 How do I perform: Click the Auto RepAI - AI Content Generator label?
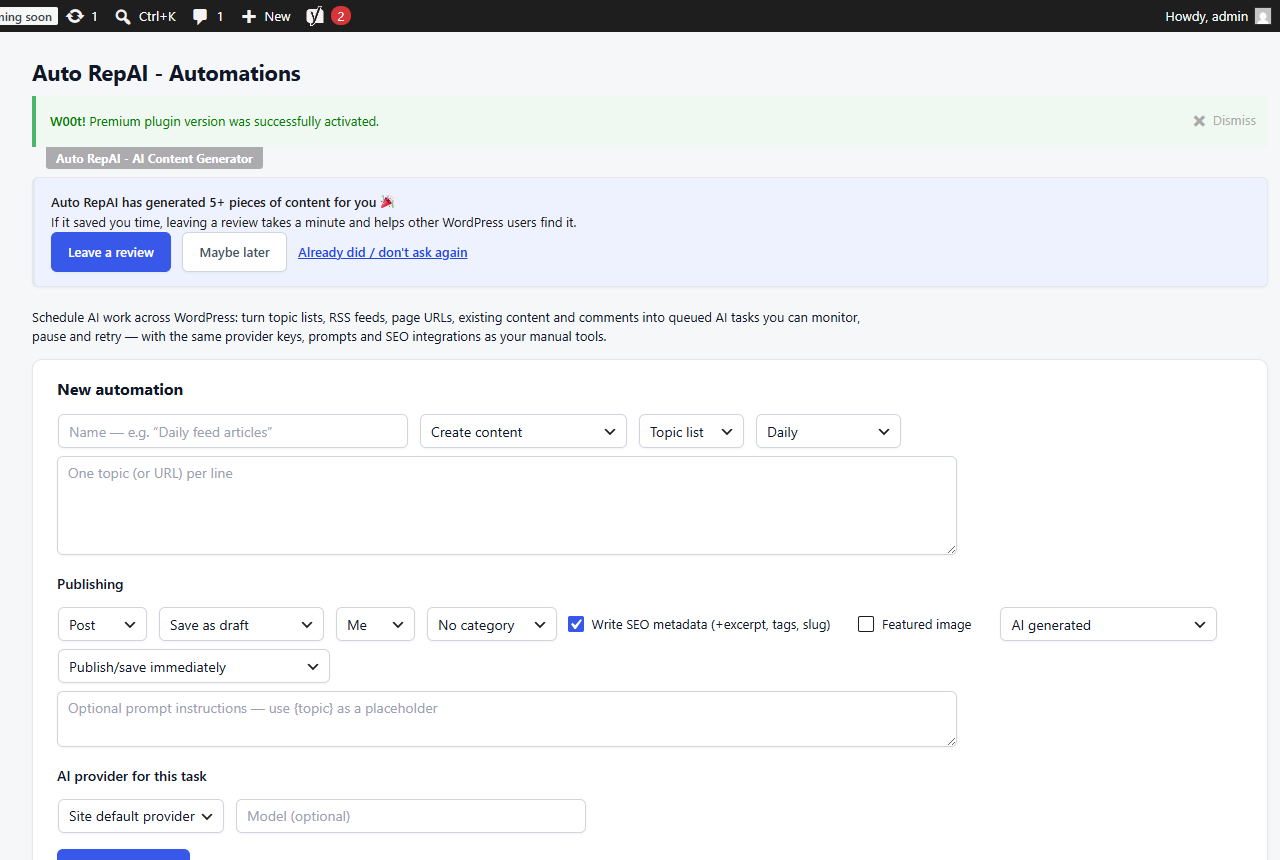155,158
